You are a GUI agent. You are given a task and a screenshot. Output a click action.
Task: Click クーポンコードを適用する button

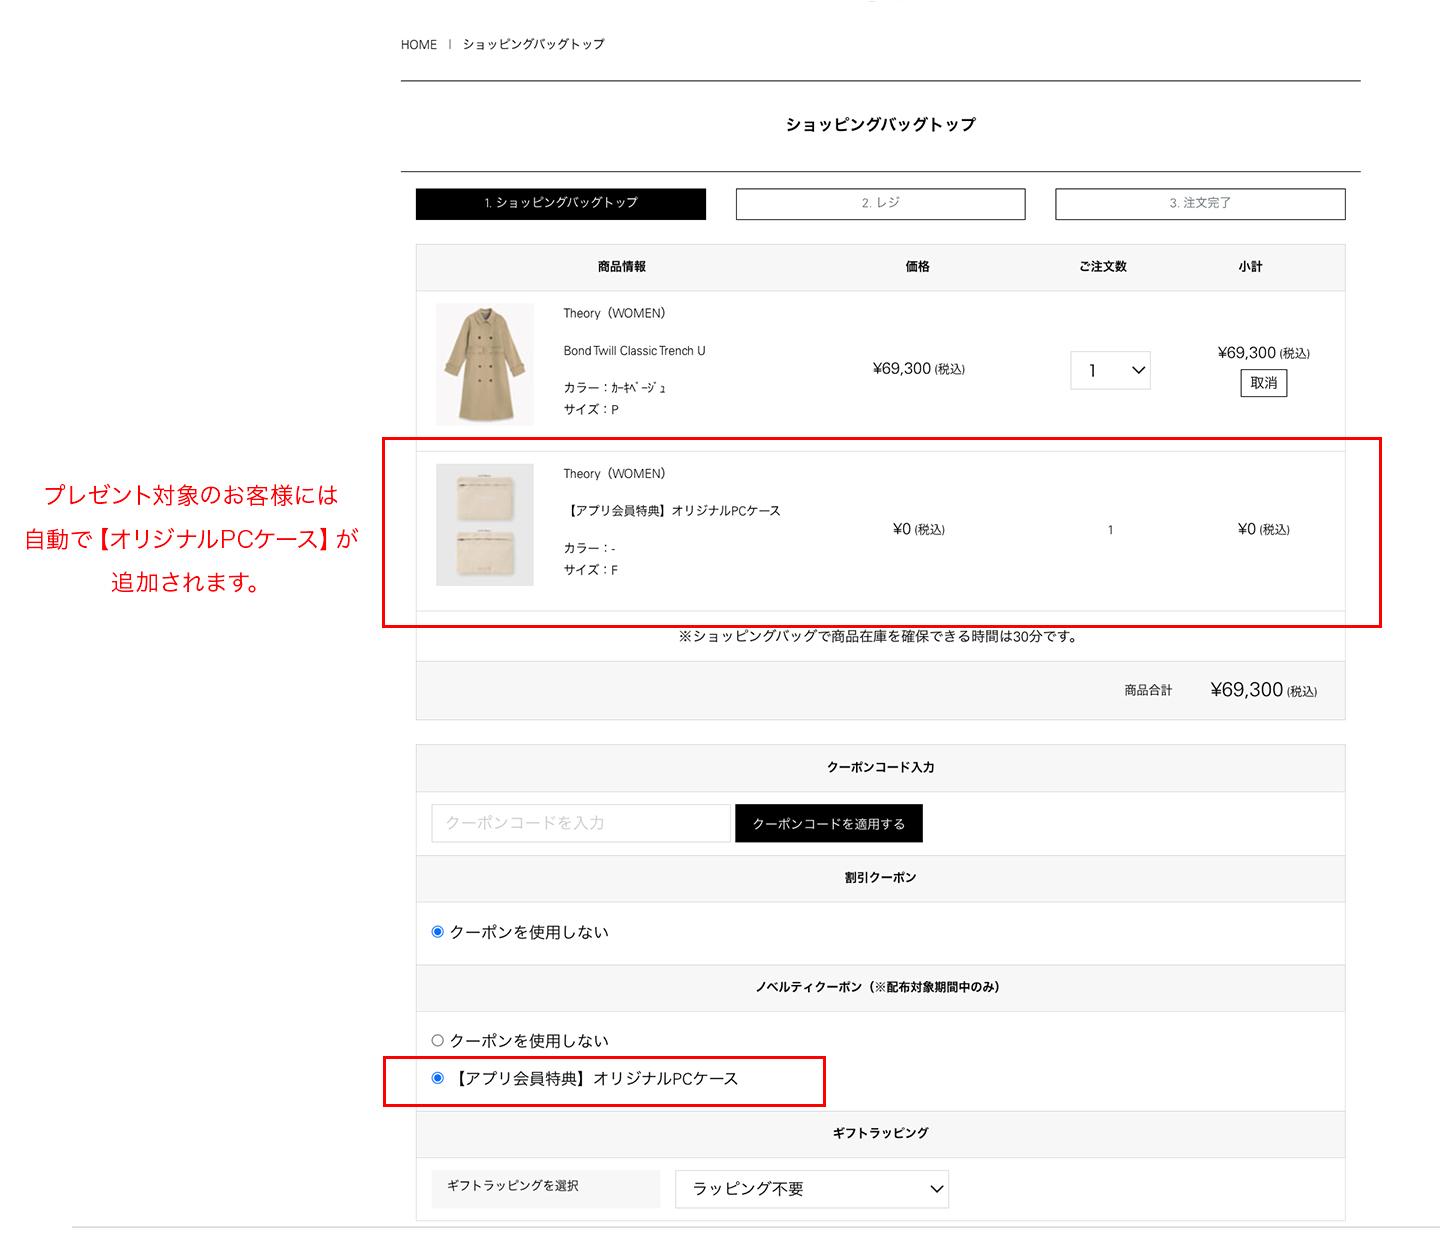coord(829,823)
